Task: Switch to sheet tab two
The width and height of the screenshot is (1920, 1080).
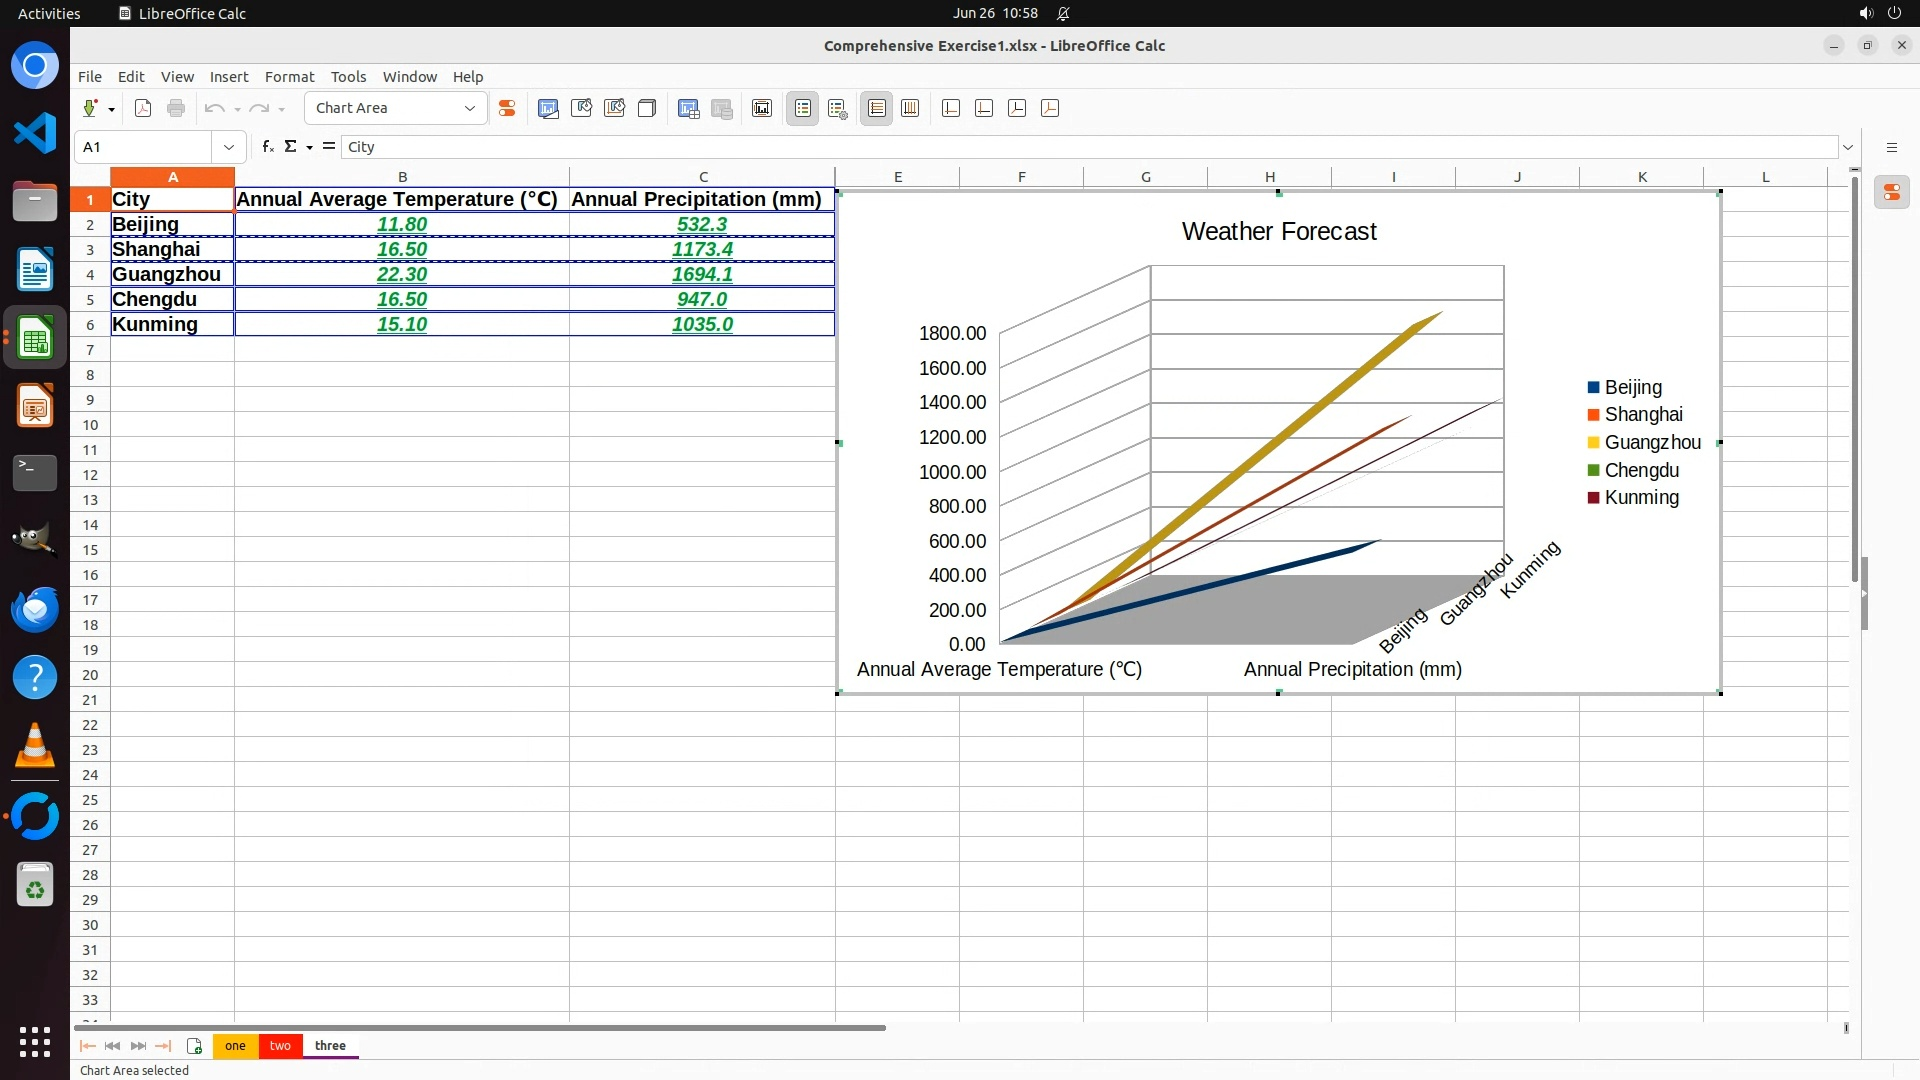Action: click(280, 1046)
